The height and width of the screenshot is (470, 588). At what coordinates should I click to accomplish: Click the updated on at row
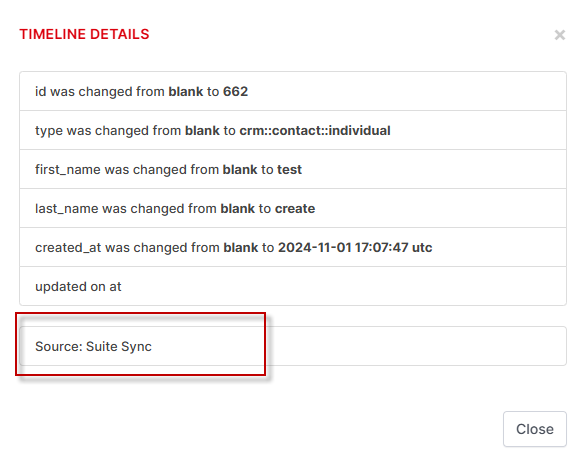click(293, 286)
